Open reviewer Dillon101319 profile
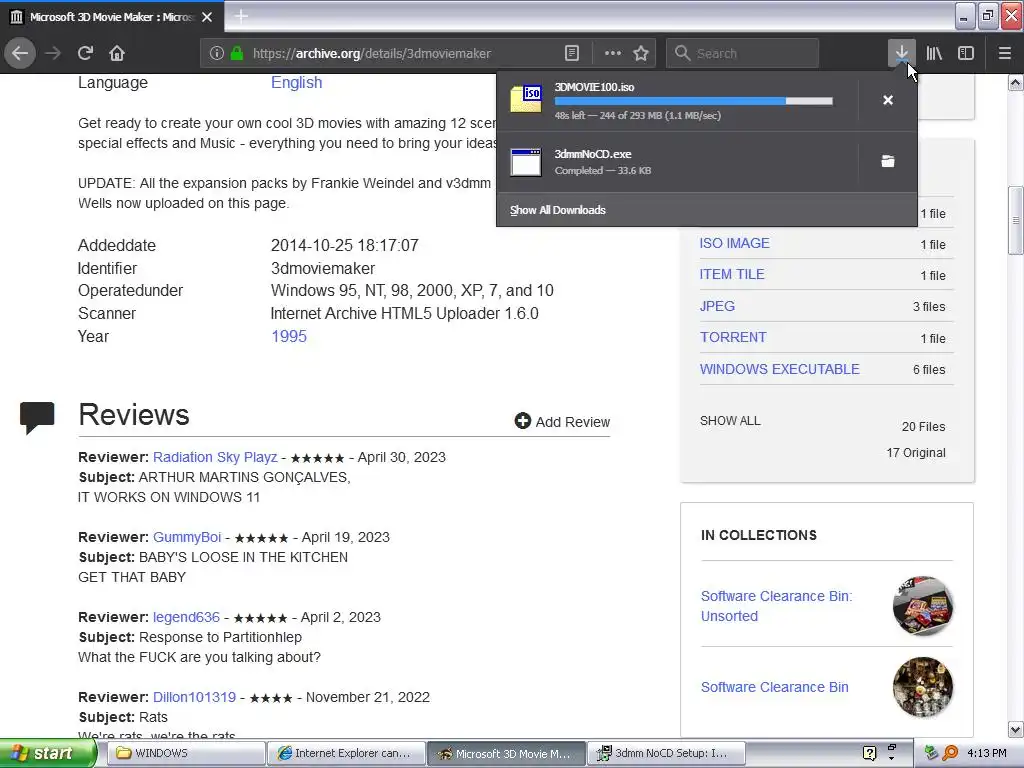1024x768 pixels. [x=195, y=697]
